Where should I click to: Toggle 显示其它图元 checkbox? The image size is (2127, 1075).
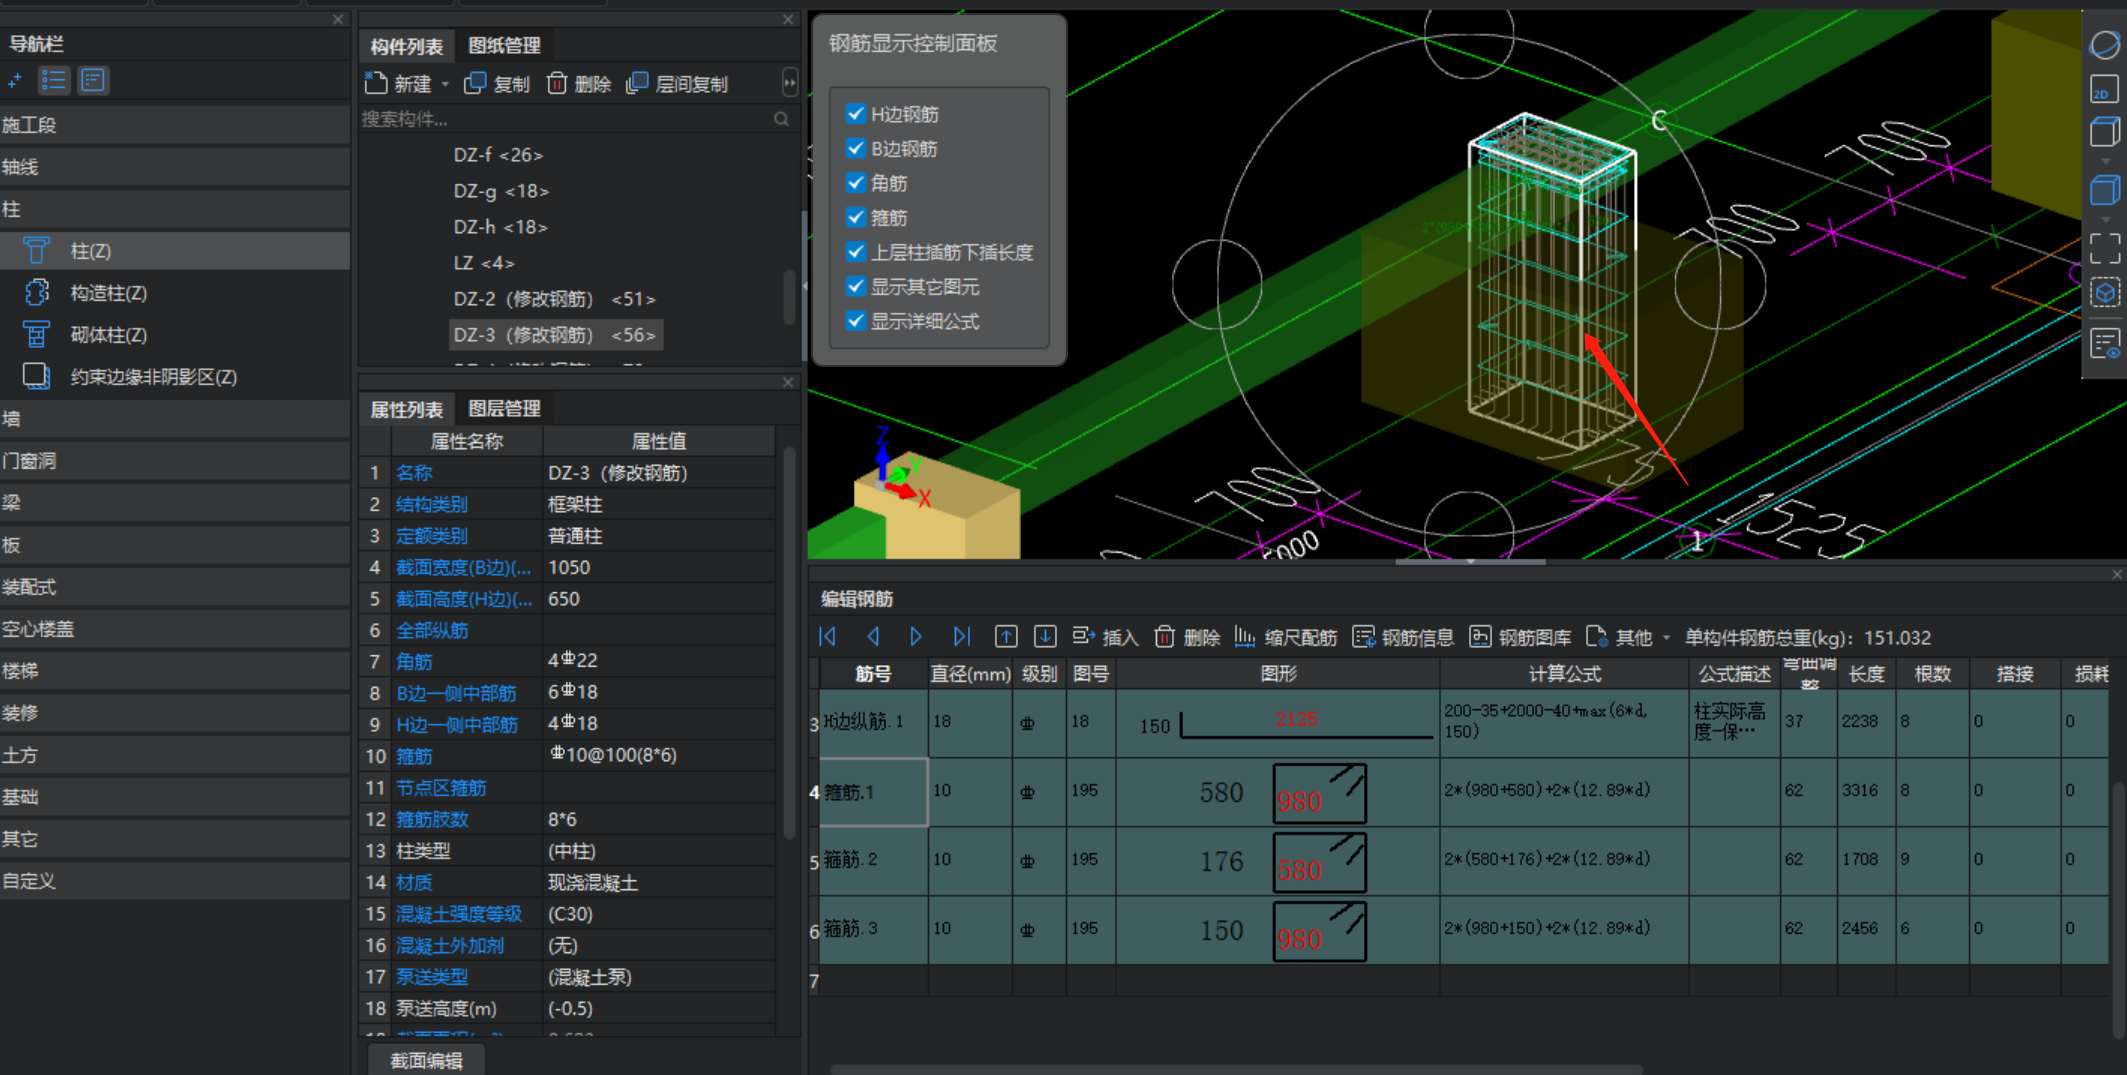coord(855,286)
